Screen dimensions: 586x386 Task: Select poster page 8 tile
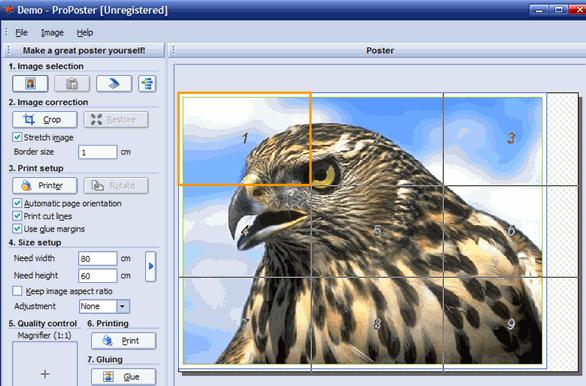[x=377, y=324]
